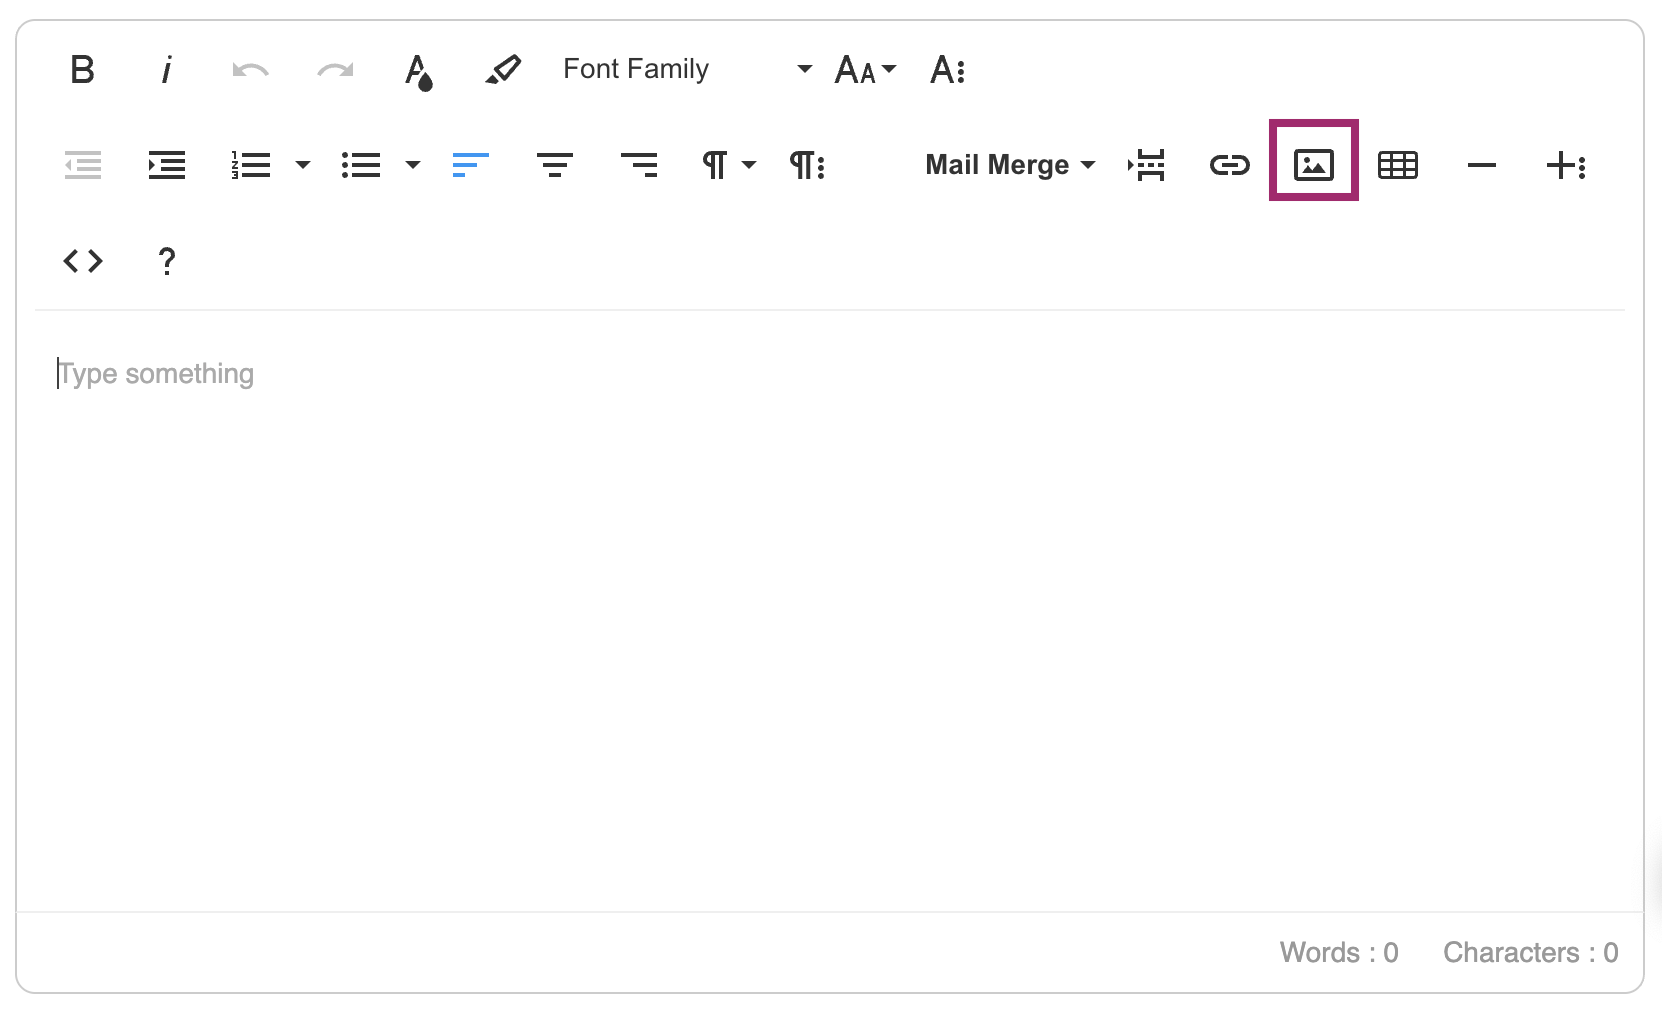Insert a hyperlink
This screenshot has width=1662, height=1016.
tap(1229, 165)
